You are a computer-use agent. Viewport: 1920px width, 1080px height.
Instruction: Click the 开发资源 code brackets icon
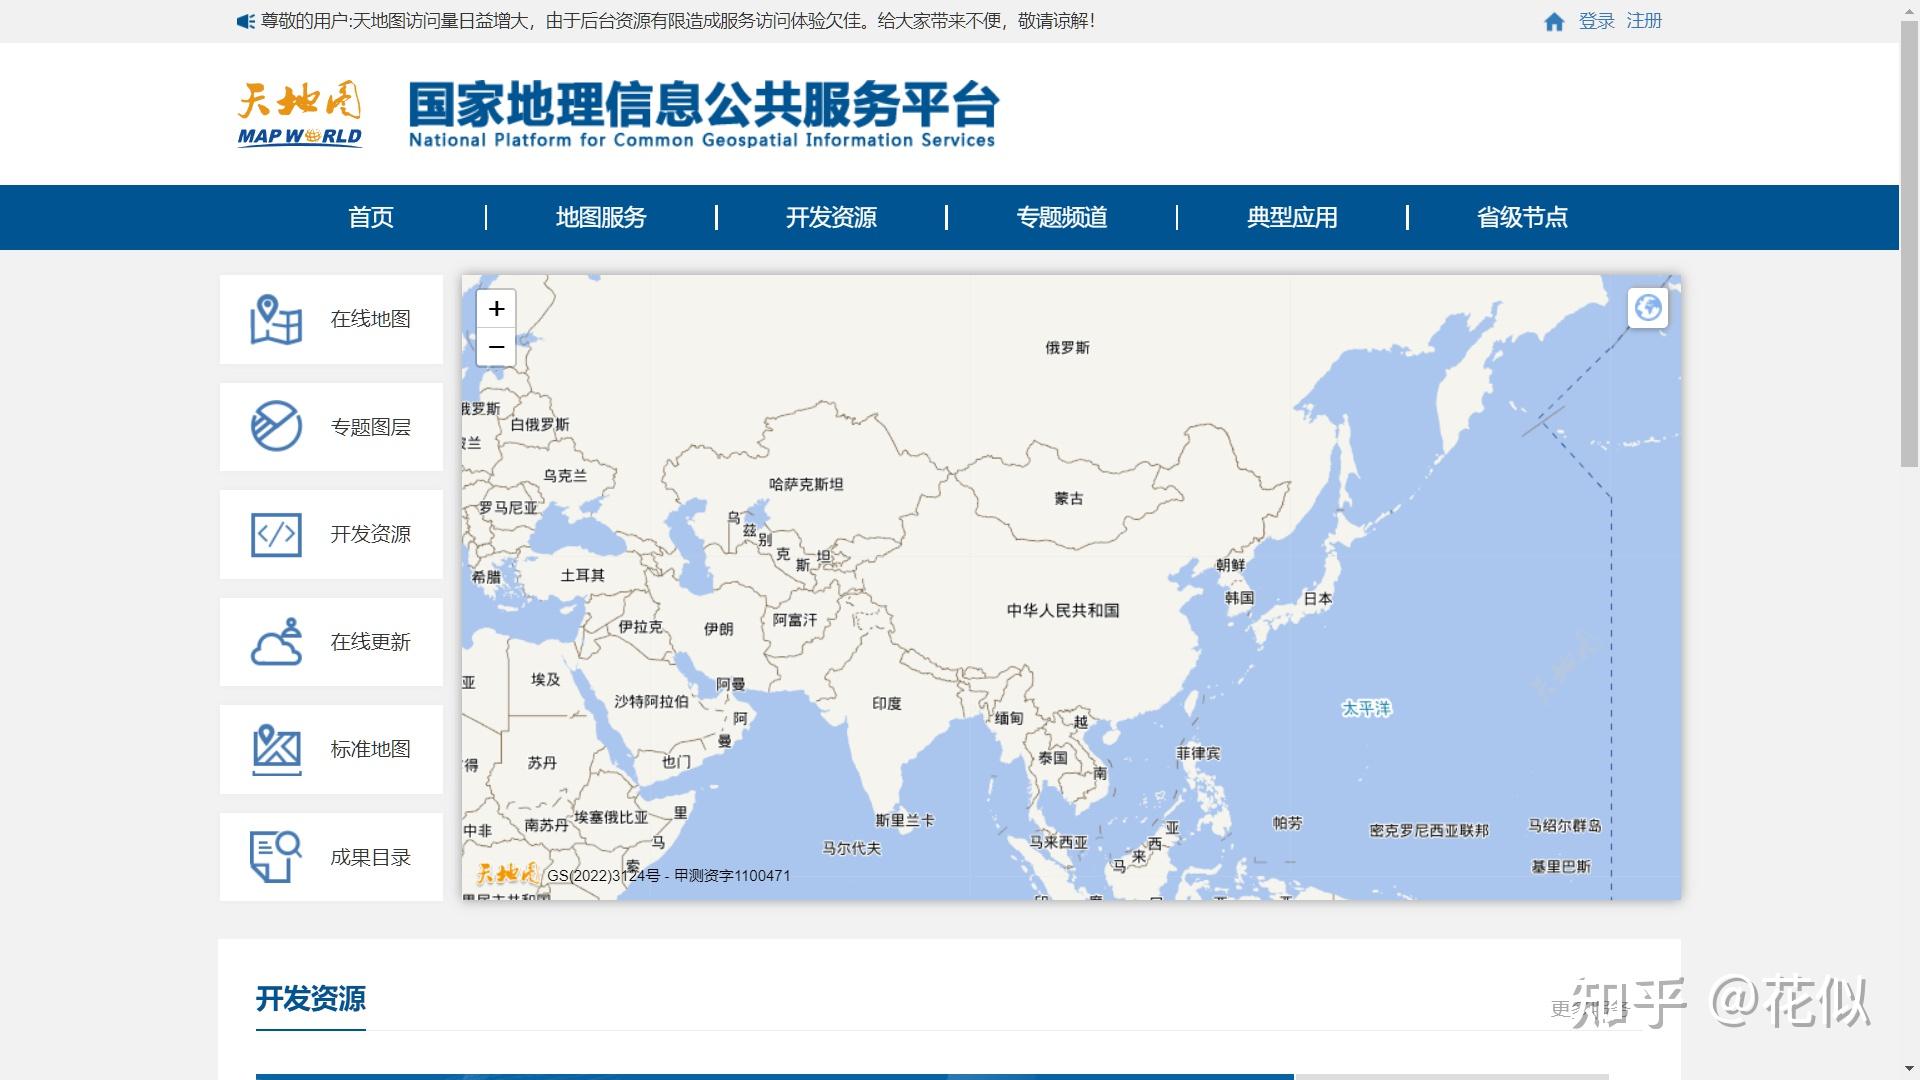[x=276, y=534]
